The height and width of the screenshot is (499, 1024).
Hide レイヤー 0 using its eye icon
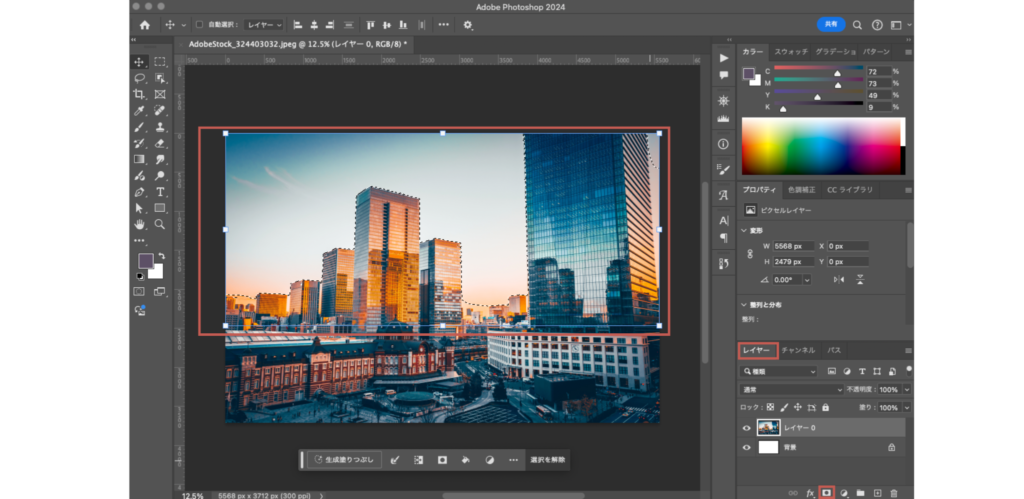tap(747, 428)
